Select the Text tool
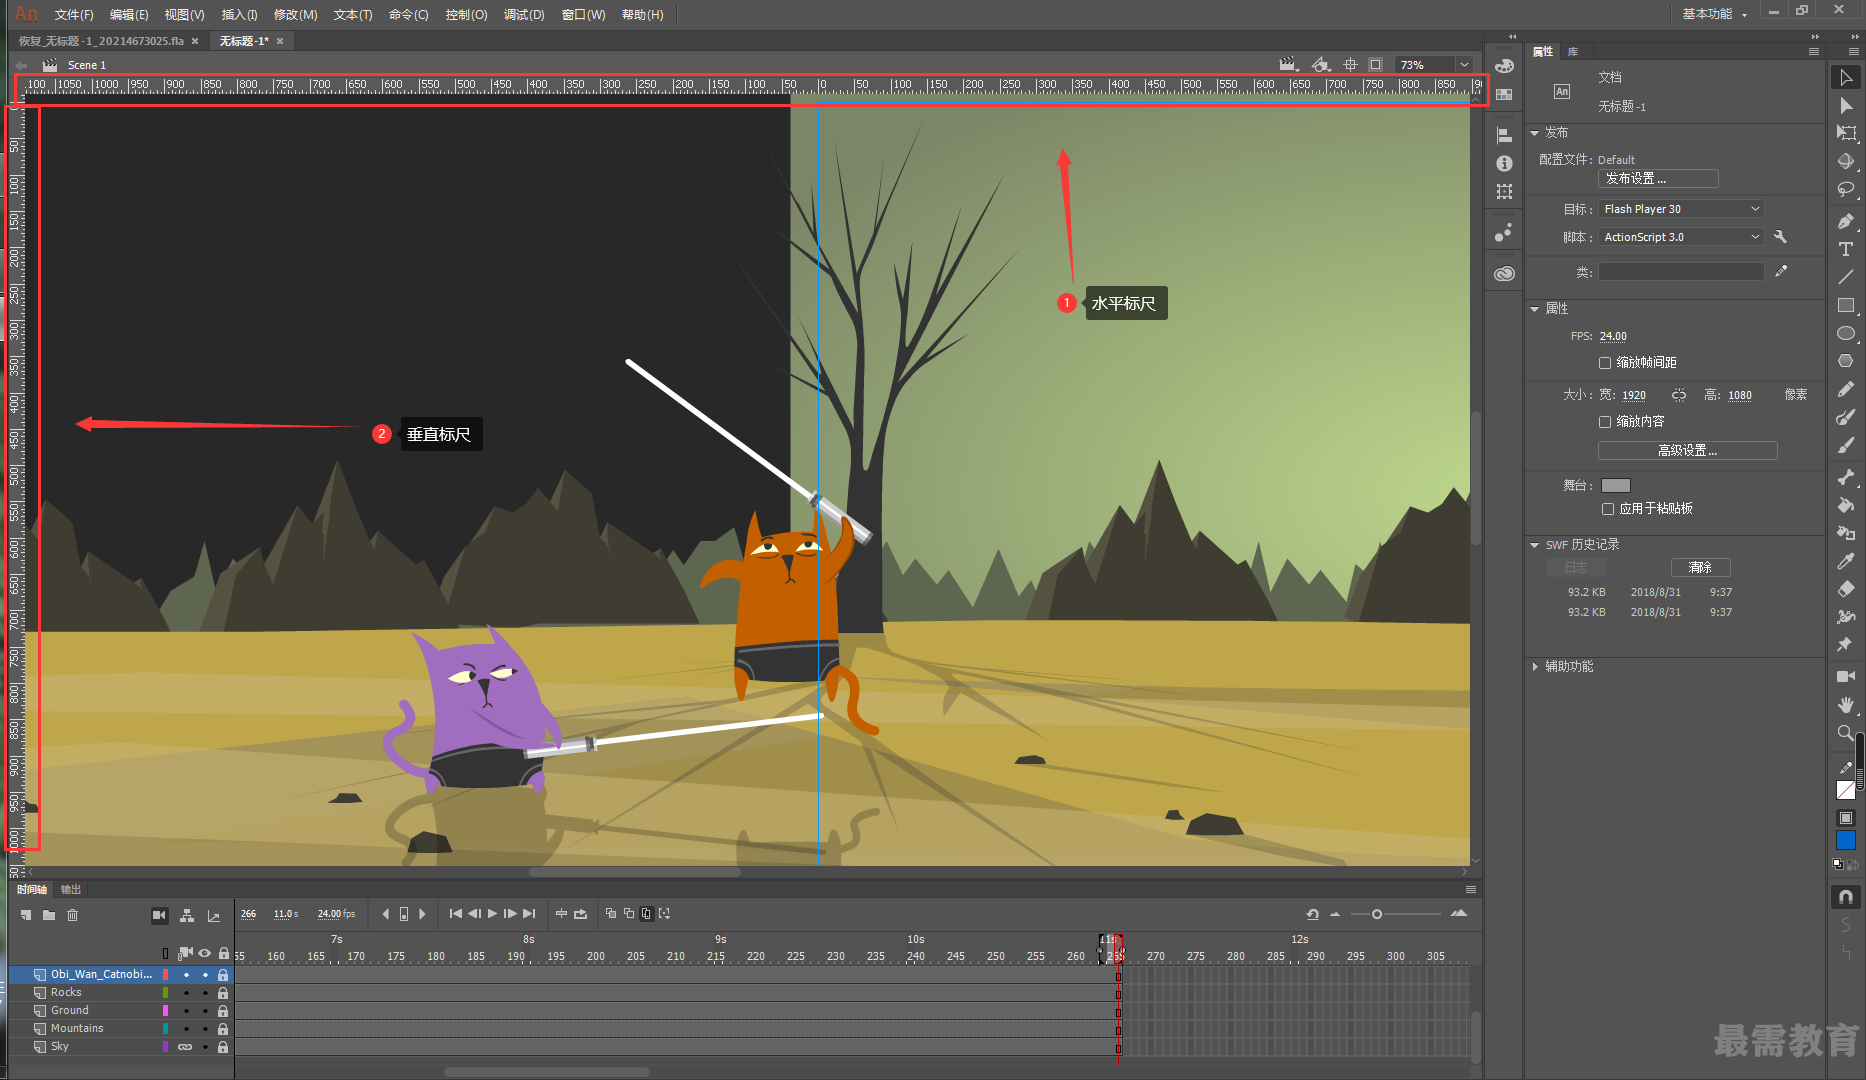Image resolution: width=1866 pixels, height=1080 pixels. 1846,249
